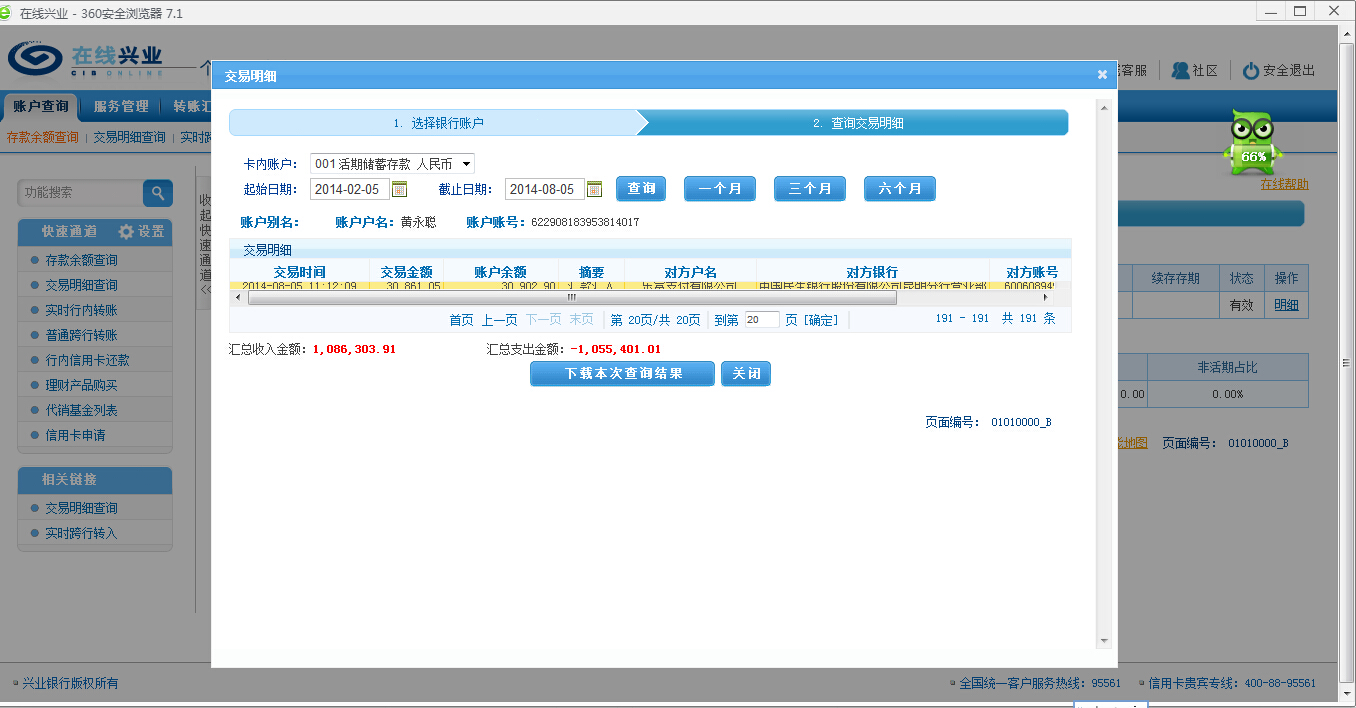
Task: Select the 三个月 date range button
Action: tap(810, 189)
